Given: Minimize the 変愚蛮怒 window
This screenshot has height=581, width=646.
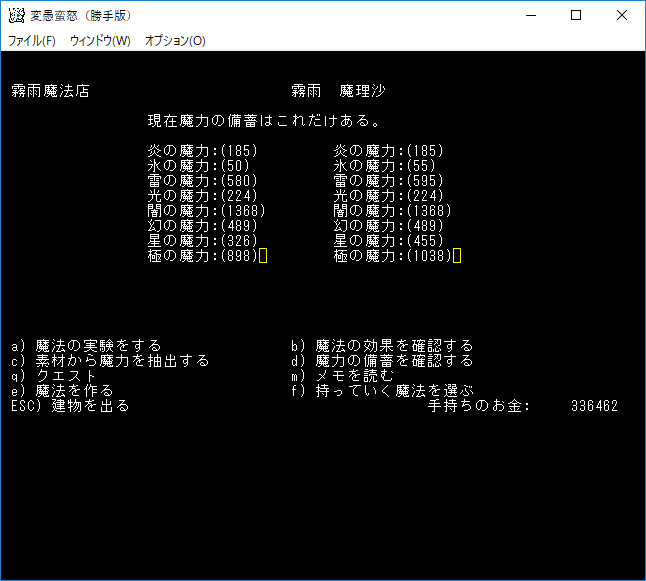Looking at the screenshot, I should [x=530, y=16].
